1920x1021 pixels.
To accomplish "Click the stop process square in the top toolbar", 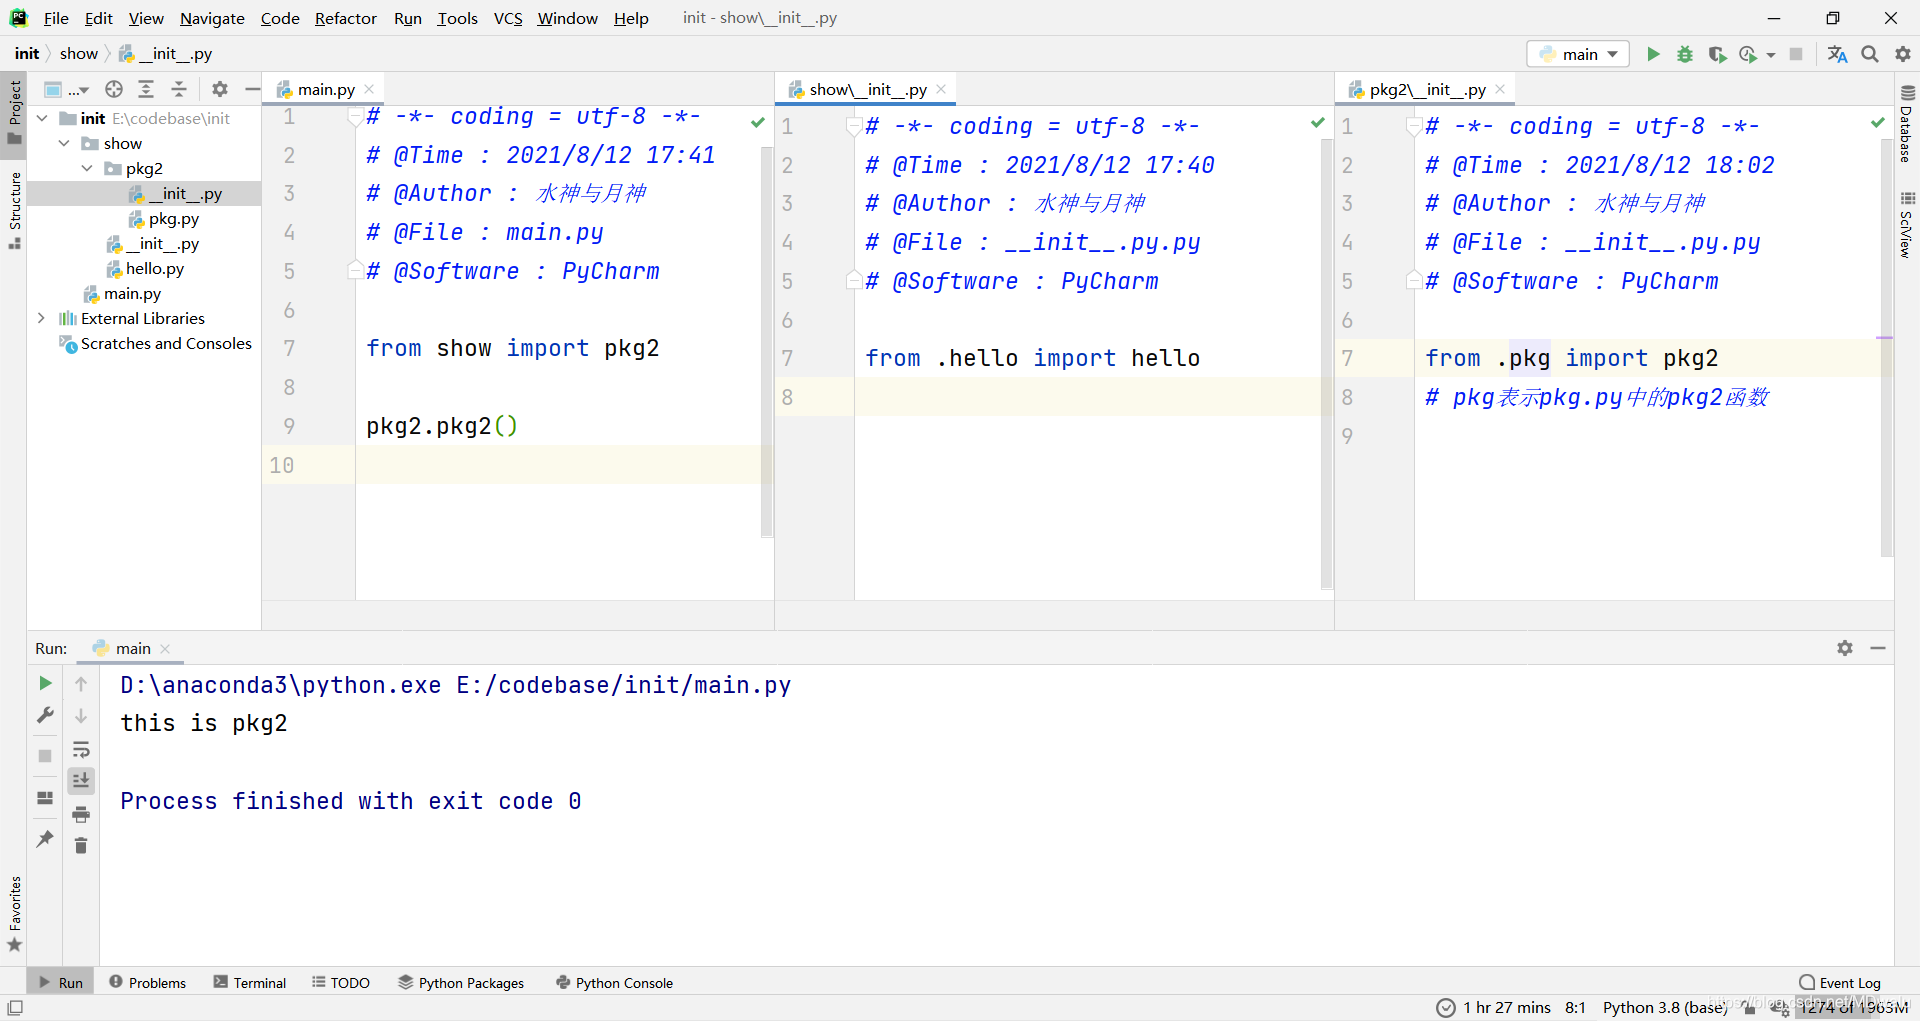I will click(1796, 54).
